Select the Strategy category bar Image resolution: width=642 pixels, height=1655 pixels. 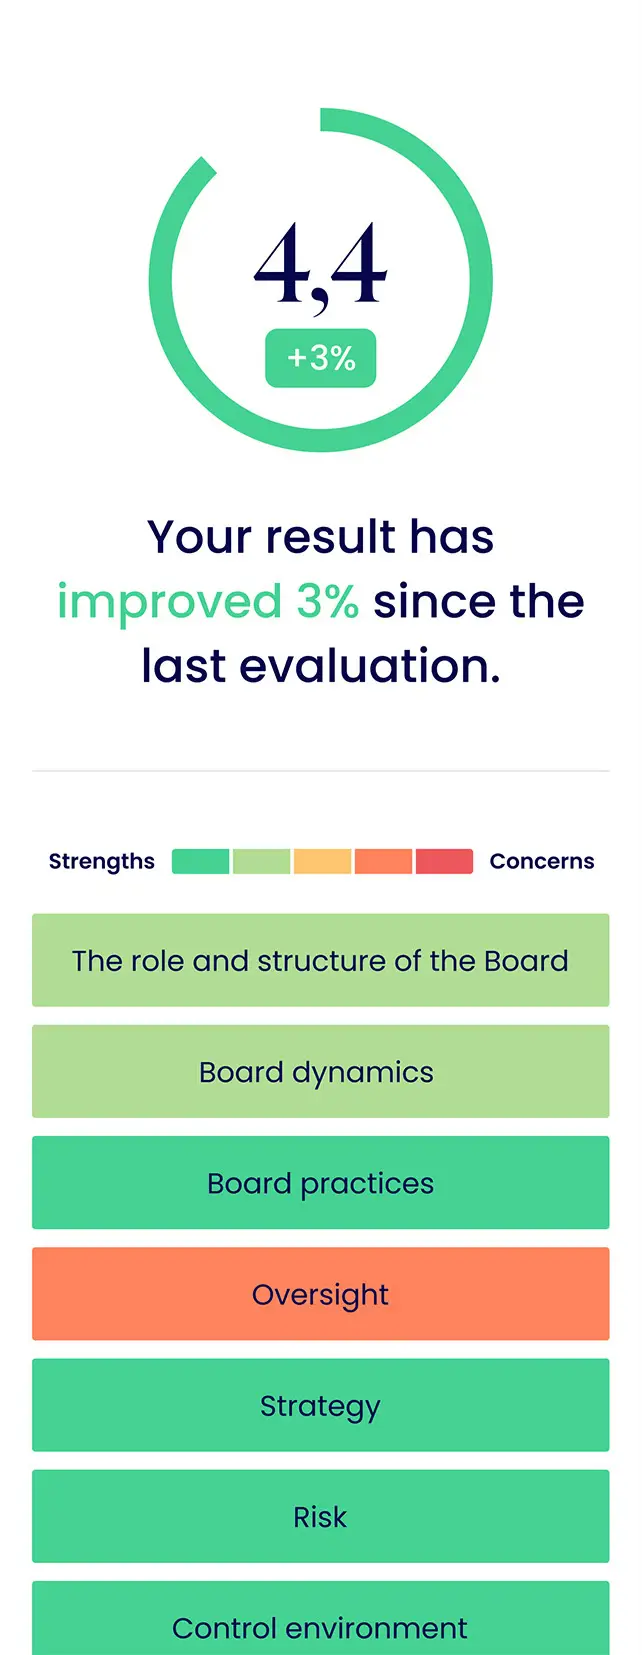click(x=320, y=1405)
